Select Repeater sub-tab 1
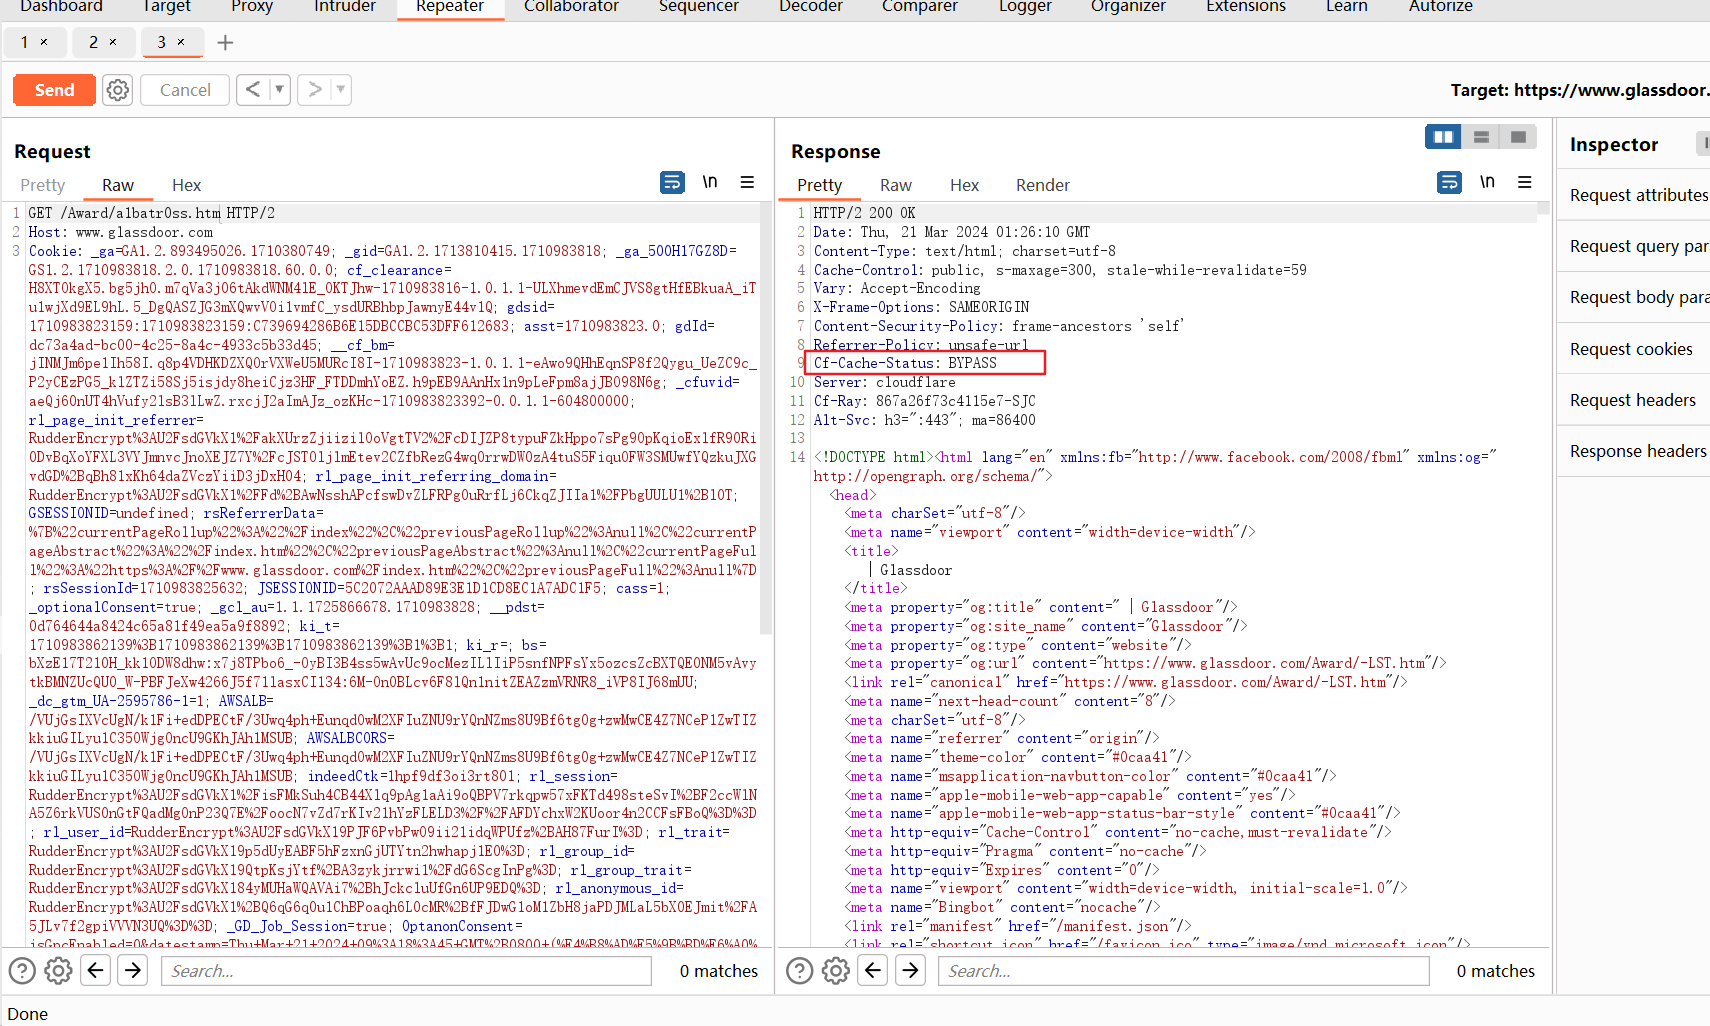 [x=25, y=42]
